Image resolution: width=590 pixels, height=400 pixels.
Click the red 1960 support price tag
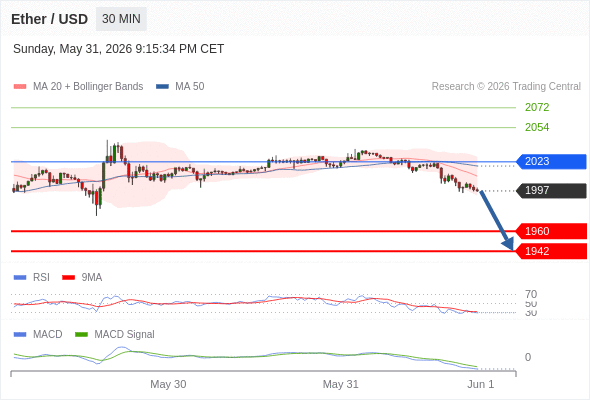click(551, 231)
